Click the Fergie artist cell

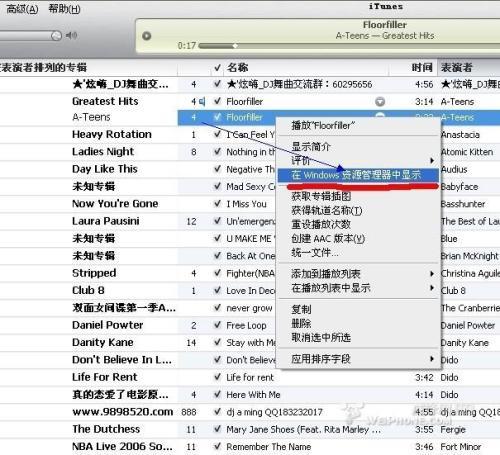(453, 429)
